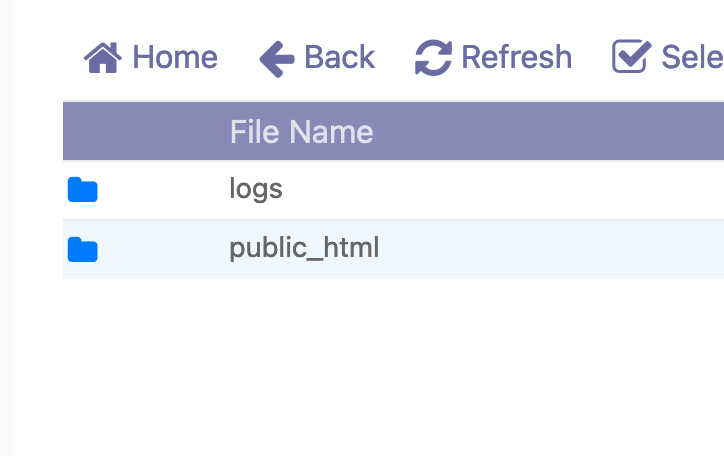724x456 pixels.
Task: Click the blue folder icon beside public_html
Action: 83,250
